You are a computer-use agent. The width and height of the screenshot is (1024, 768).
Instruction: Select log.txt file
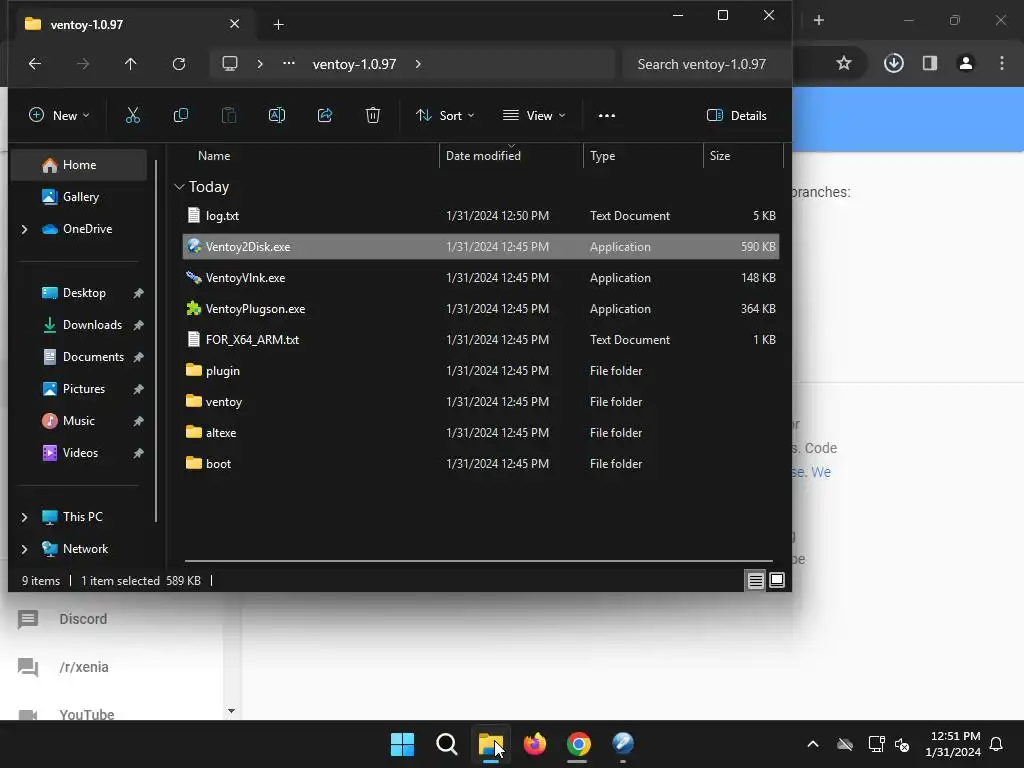click(481, 216)
